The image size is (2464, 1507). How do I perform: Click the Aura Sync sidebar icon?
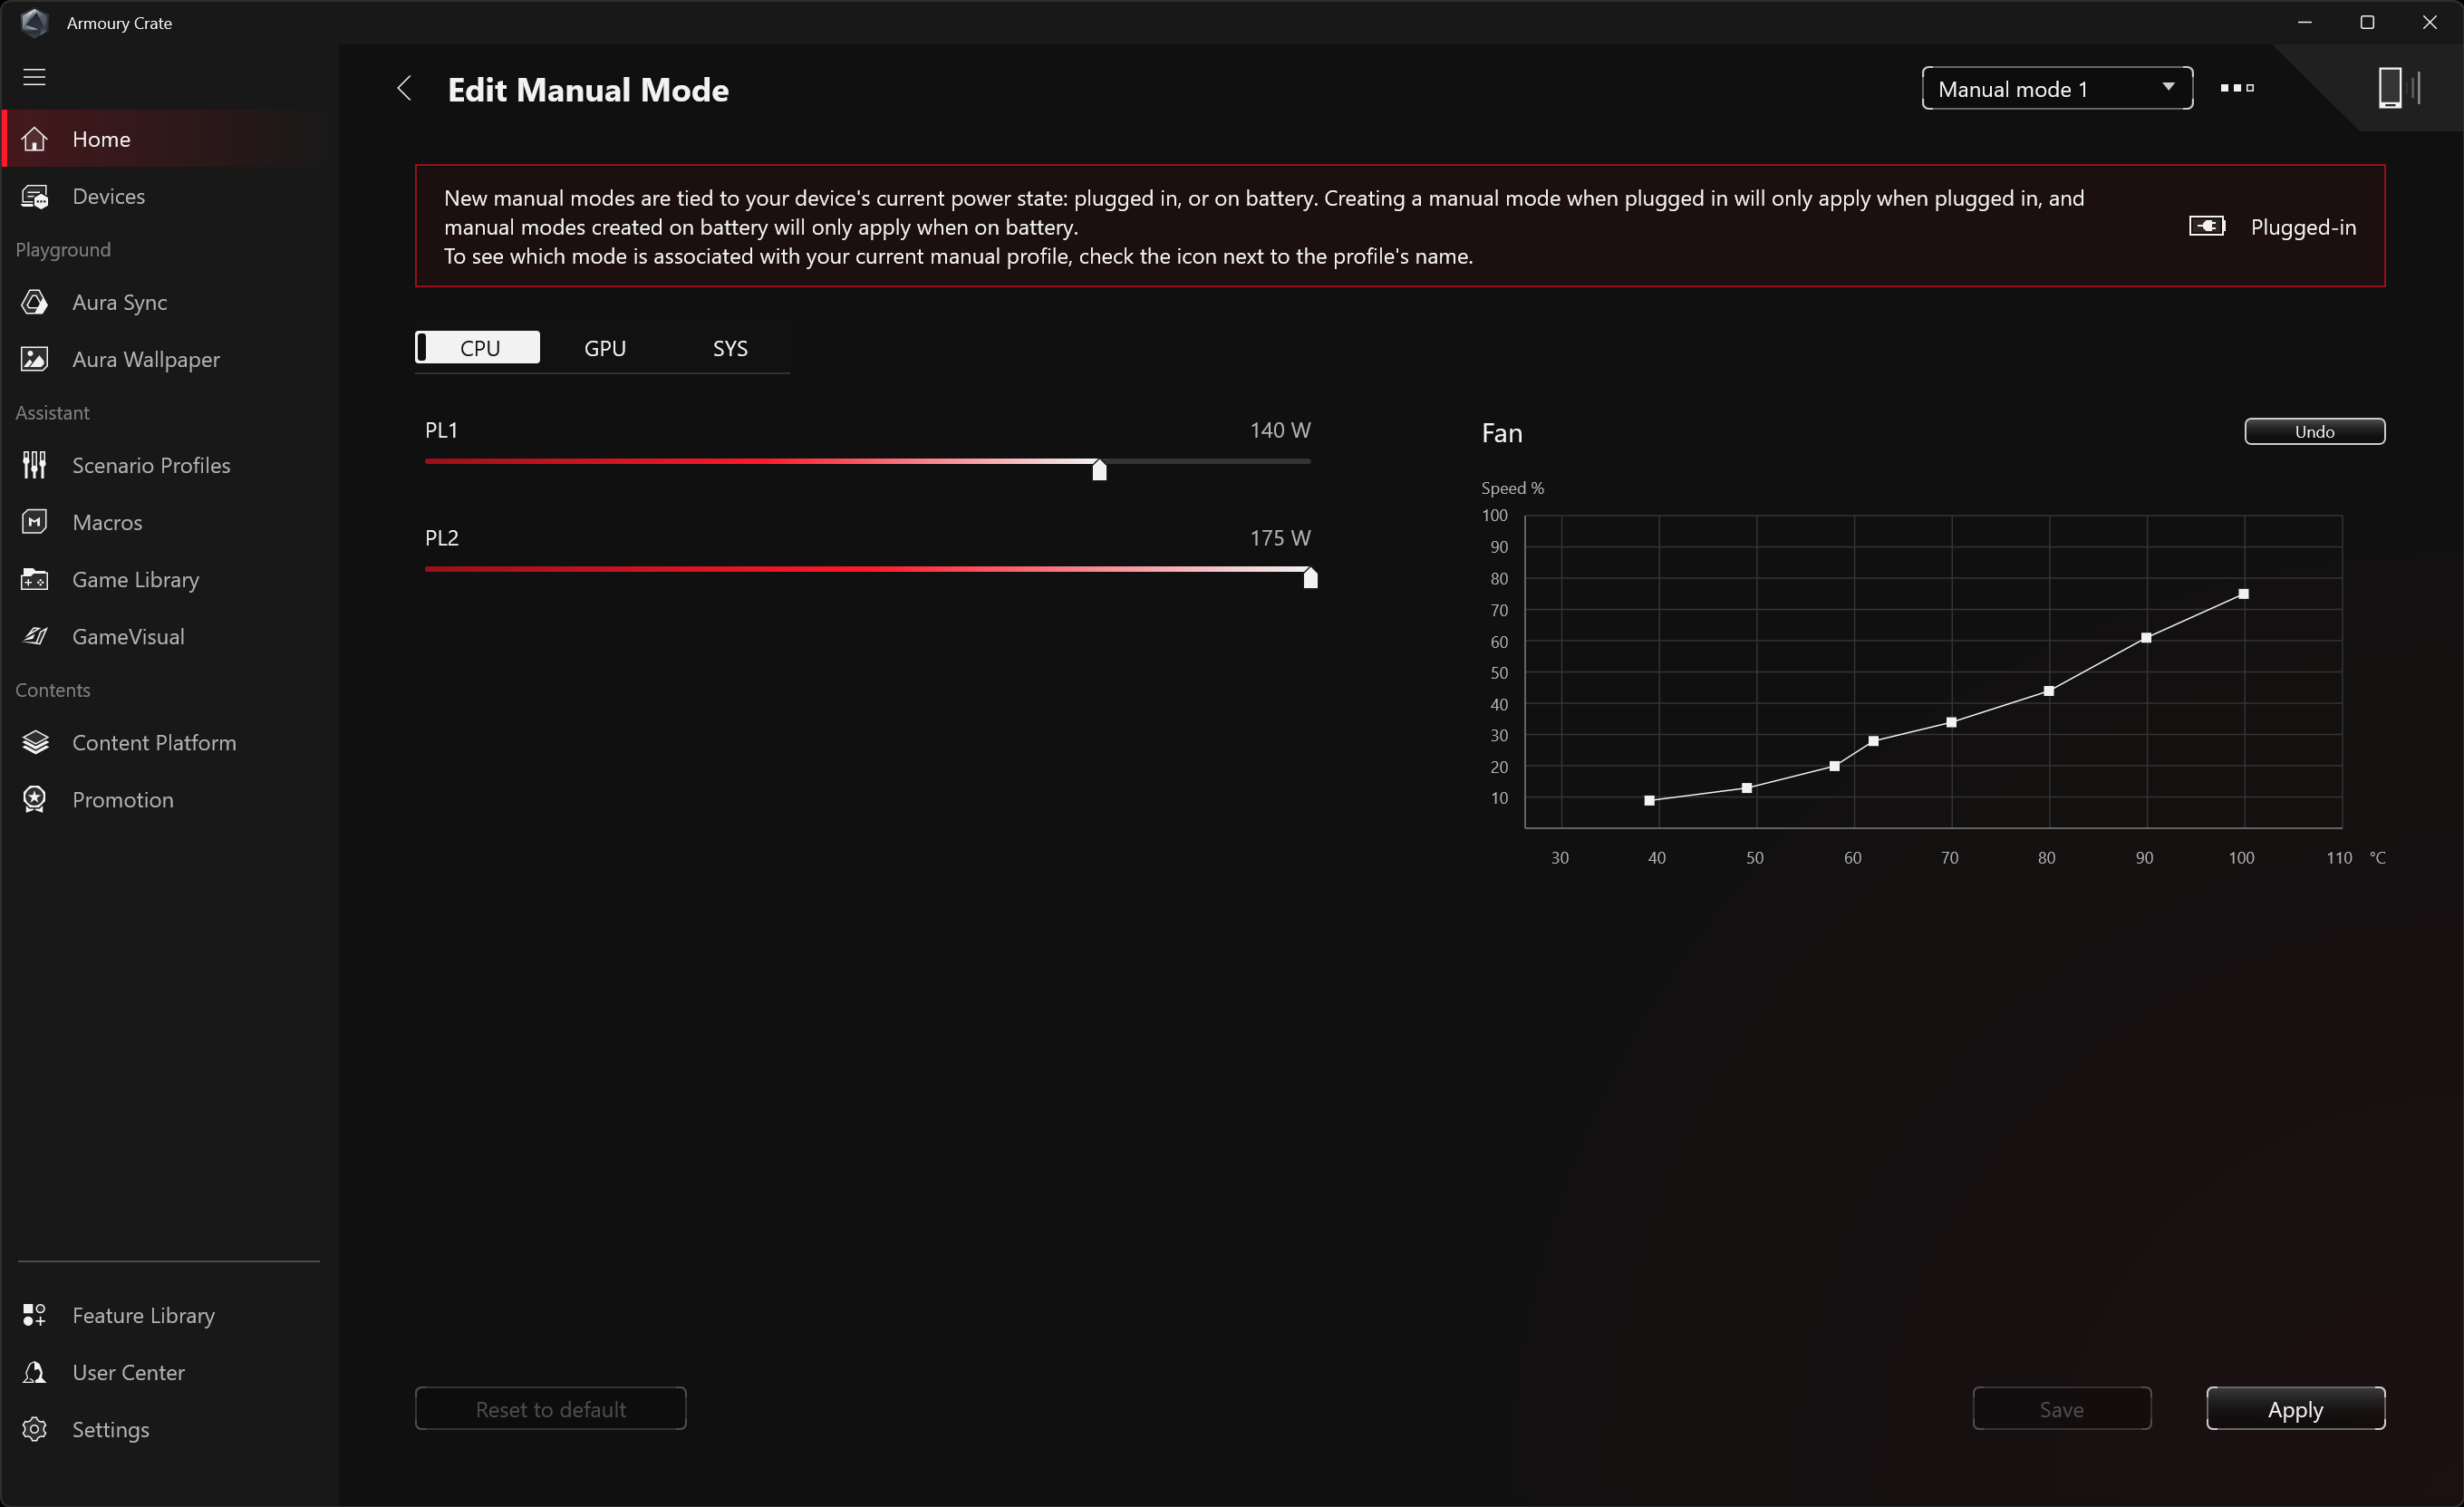coord(35,302)
